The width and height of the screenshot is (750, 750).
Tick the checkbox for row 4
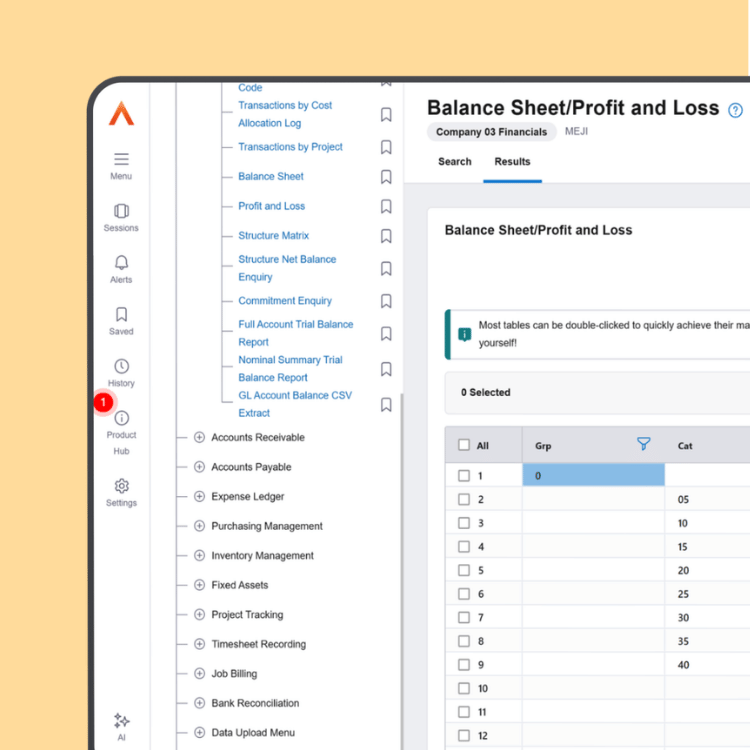coord(464,546)
